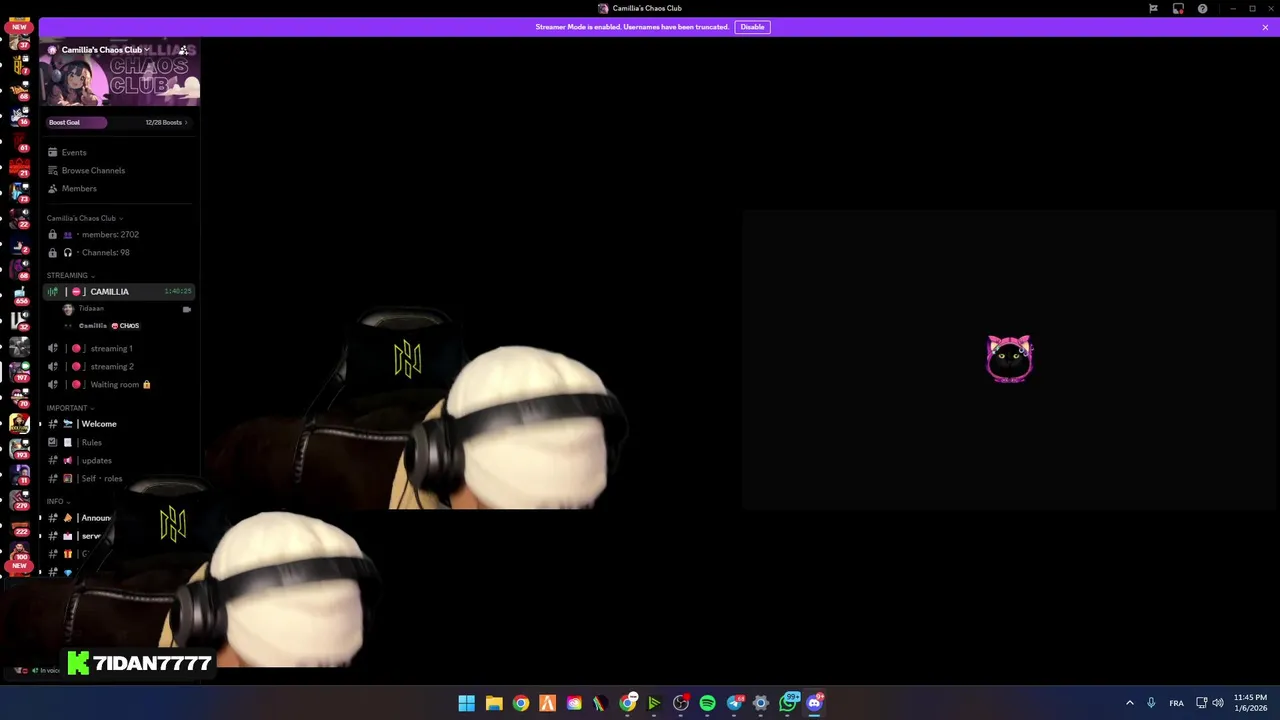Open the server with the 656 badge
1280x720 pixels.
pos(19,295)
